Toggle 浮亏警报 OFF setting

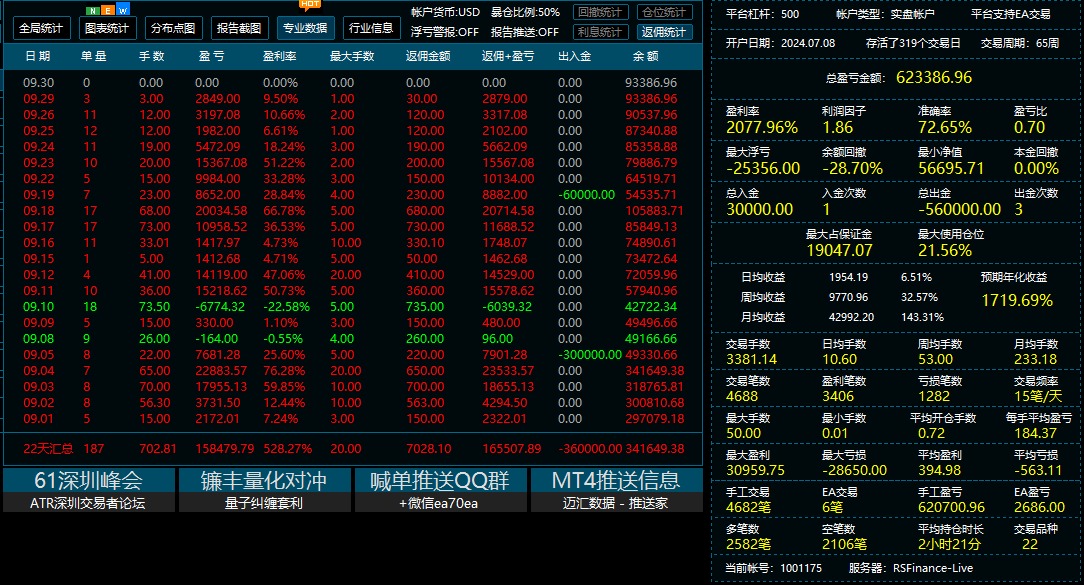click(x=445, y=32)
